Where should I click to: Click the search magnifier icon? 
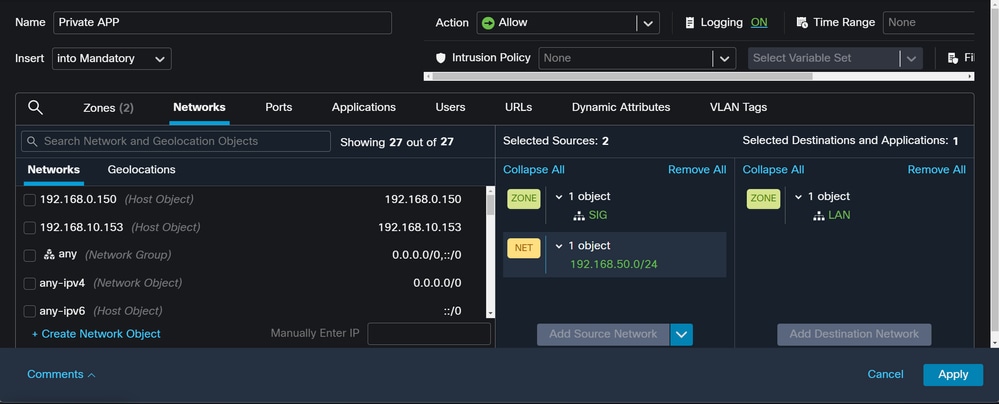click(x=36, y=108)
